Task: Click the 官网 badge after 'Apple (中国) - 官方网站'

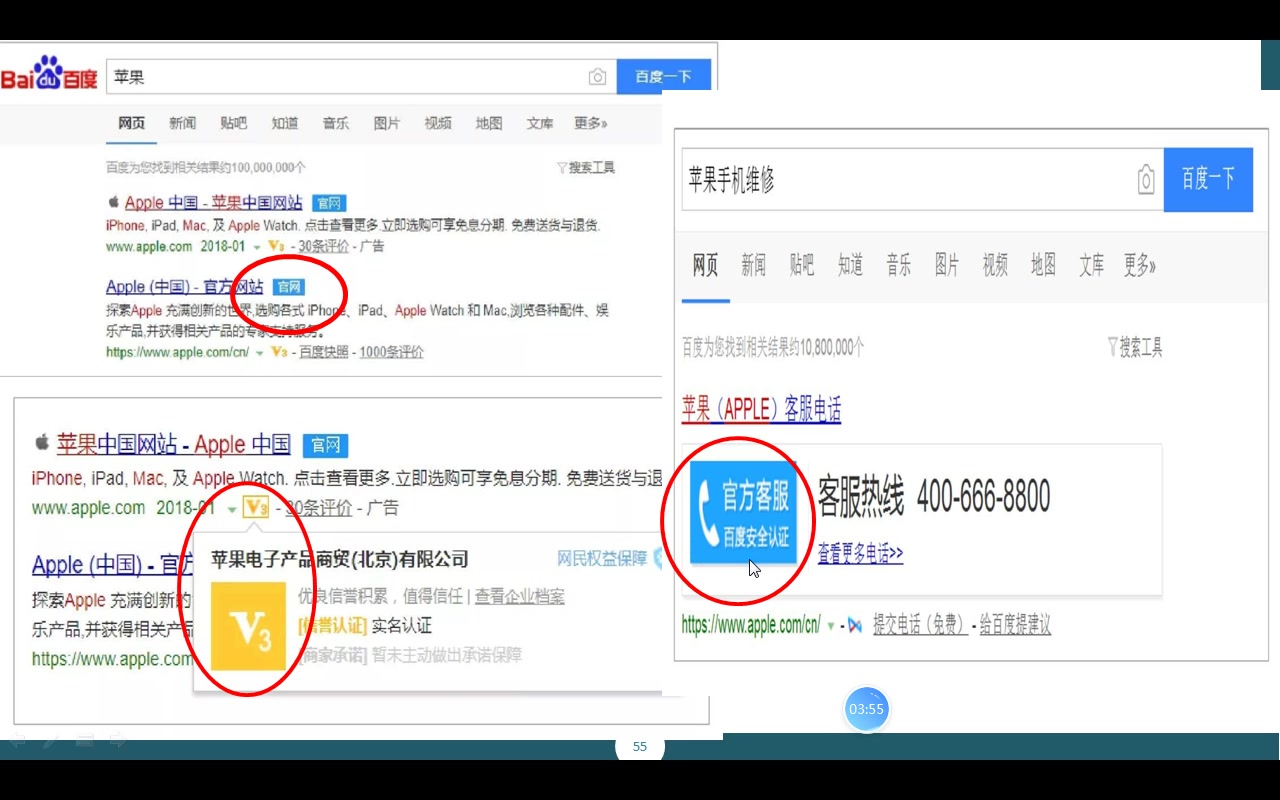Action: pyautogui.click(x=288, y=287)
